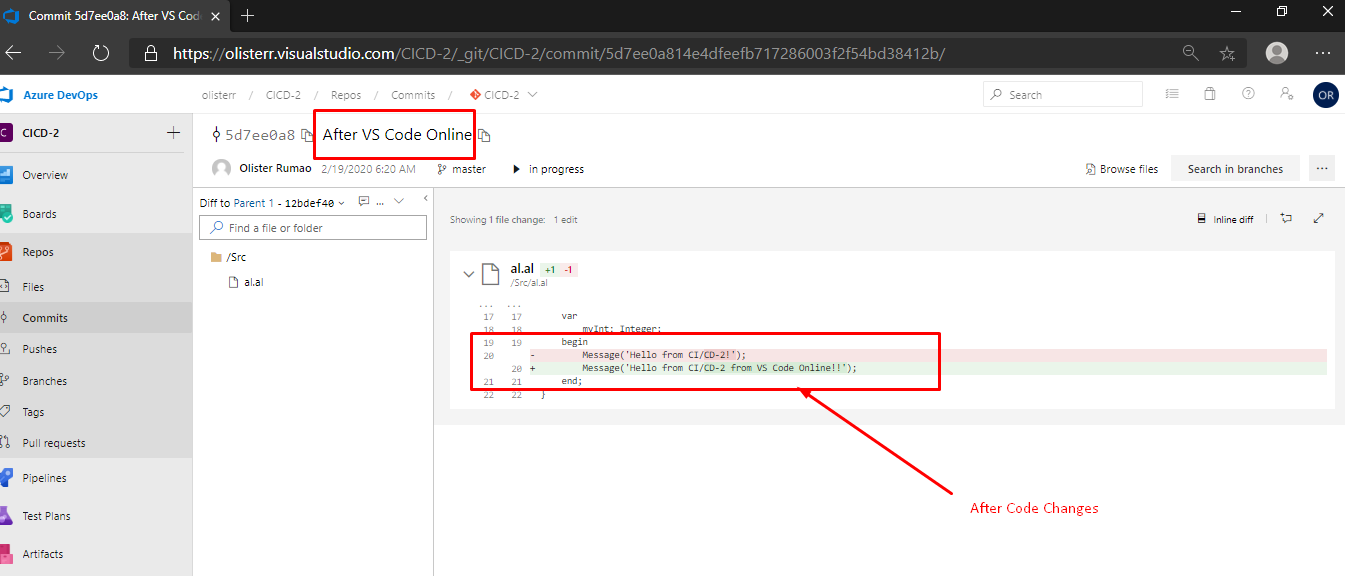This screenshot has width=1345, height=576.
Task: Click the -1 removed lines badge
Action: (x=568, y=270)
